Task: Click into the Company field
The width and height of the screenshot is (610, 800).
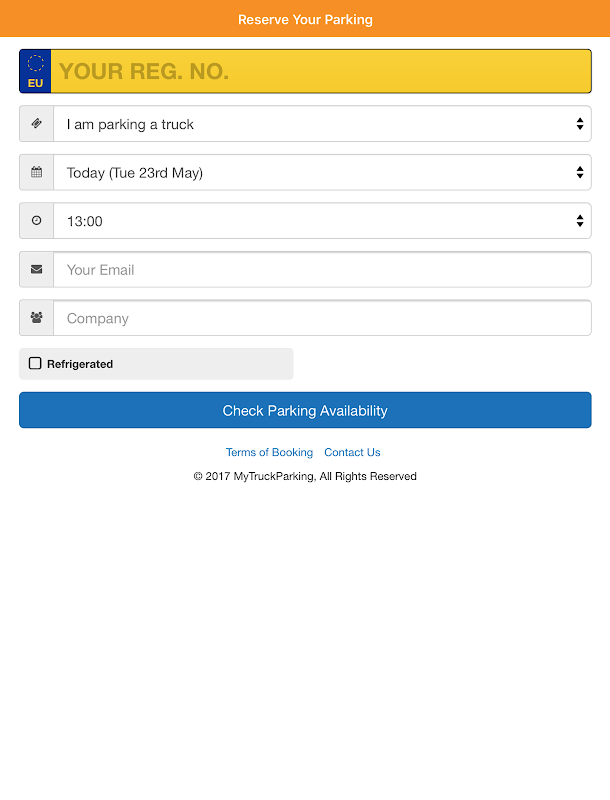Action: tap(322, 318)
